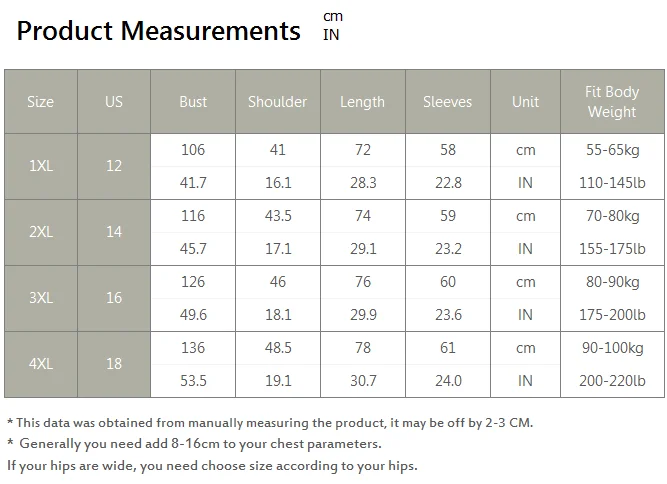Viewport: 667px width, 484px height.
Task: Select the US column header
Action: [x=114, y=102]
